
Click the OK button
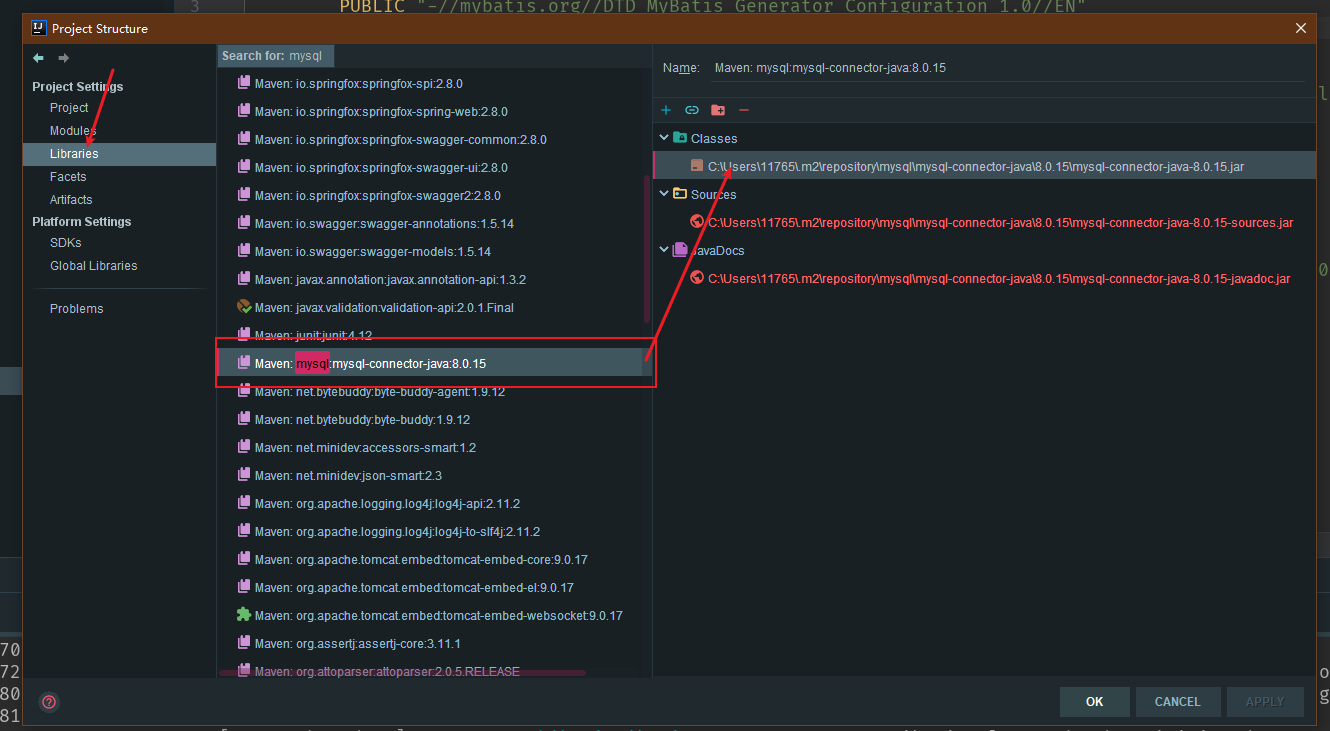coord(1095,702)
